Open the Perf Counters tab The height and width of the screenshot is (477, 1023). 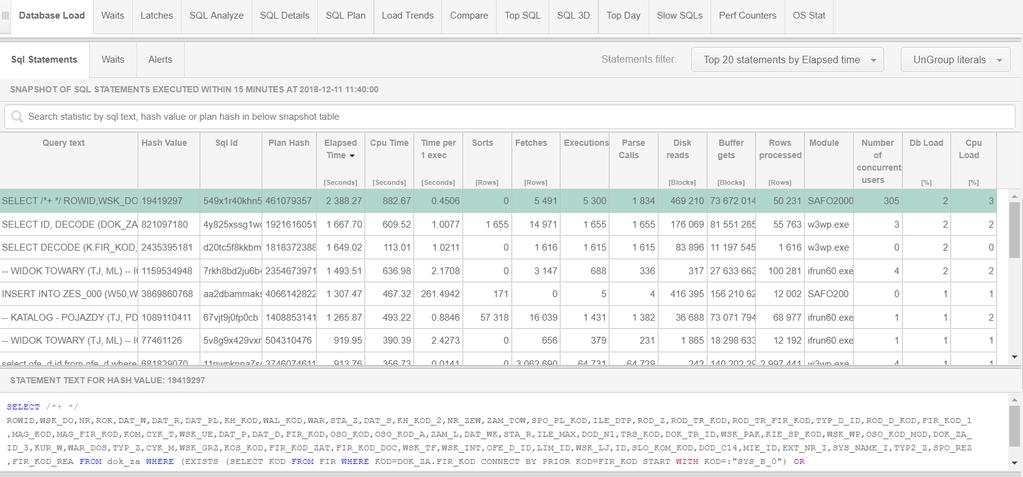pos(748,16)
